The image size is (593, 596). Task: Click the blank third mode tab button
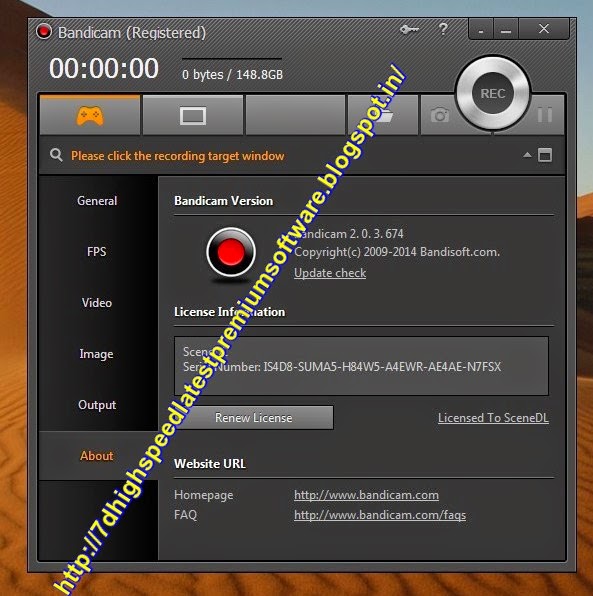pos(295,116)
